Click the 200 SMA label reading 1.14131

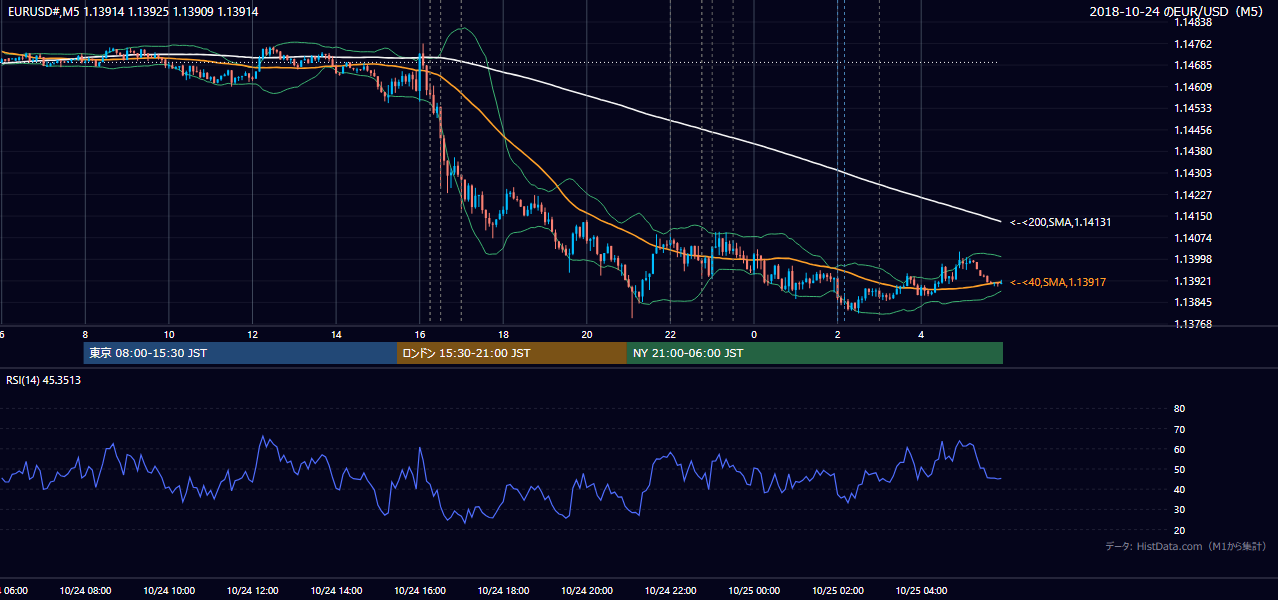(1059, 222)
